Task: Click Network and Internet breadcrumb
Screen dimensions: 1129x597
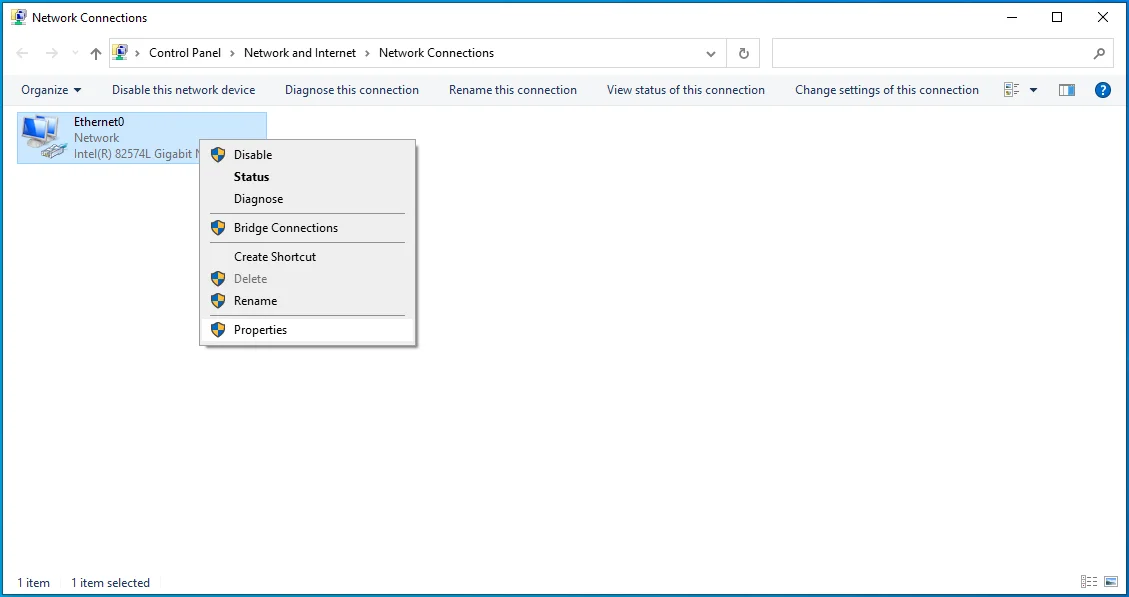Action: [x=300, y=53]
